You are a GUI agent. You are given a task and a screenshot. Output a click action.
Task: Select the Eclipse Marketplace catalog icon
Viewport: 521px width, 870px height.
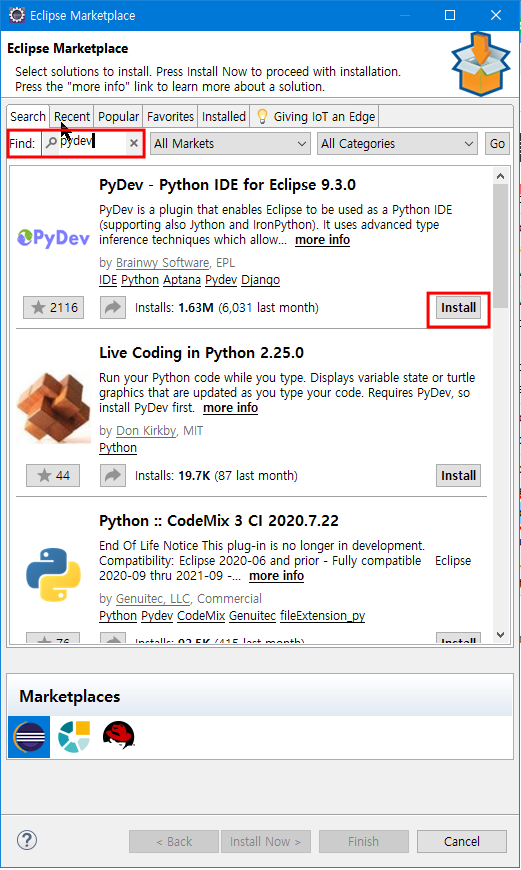(x=29, y=737)
